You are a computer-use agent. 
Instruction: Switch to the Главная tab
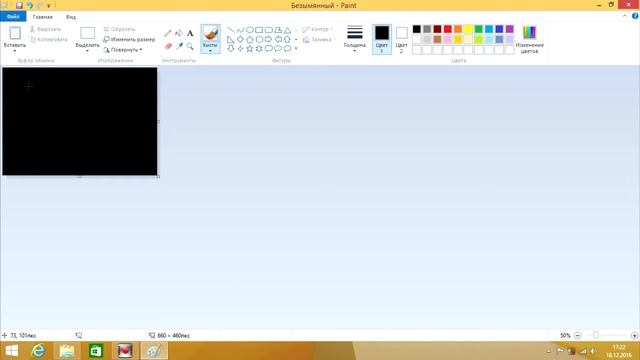point(42,17)
